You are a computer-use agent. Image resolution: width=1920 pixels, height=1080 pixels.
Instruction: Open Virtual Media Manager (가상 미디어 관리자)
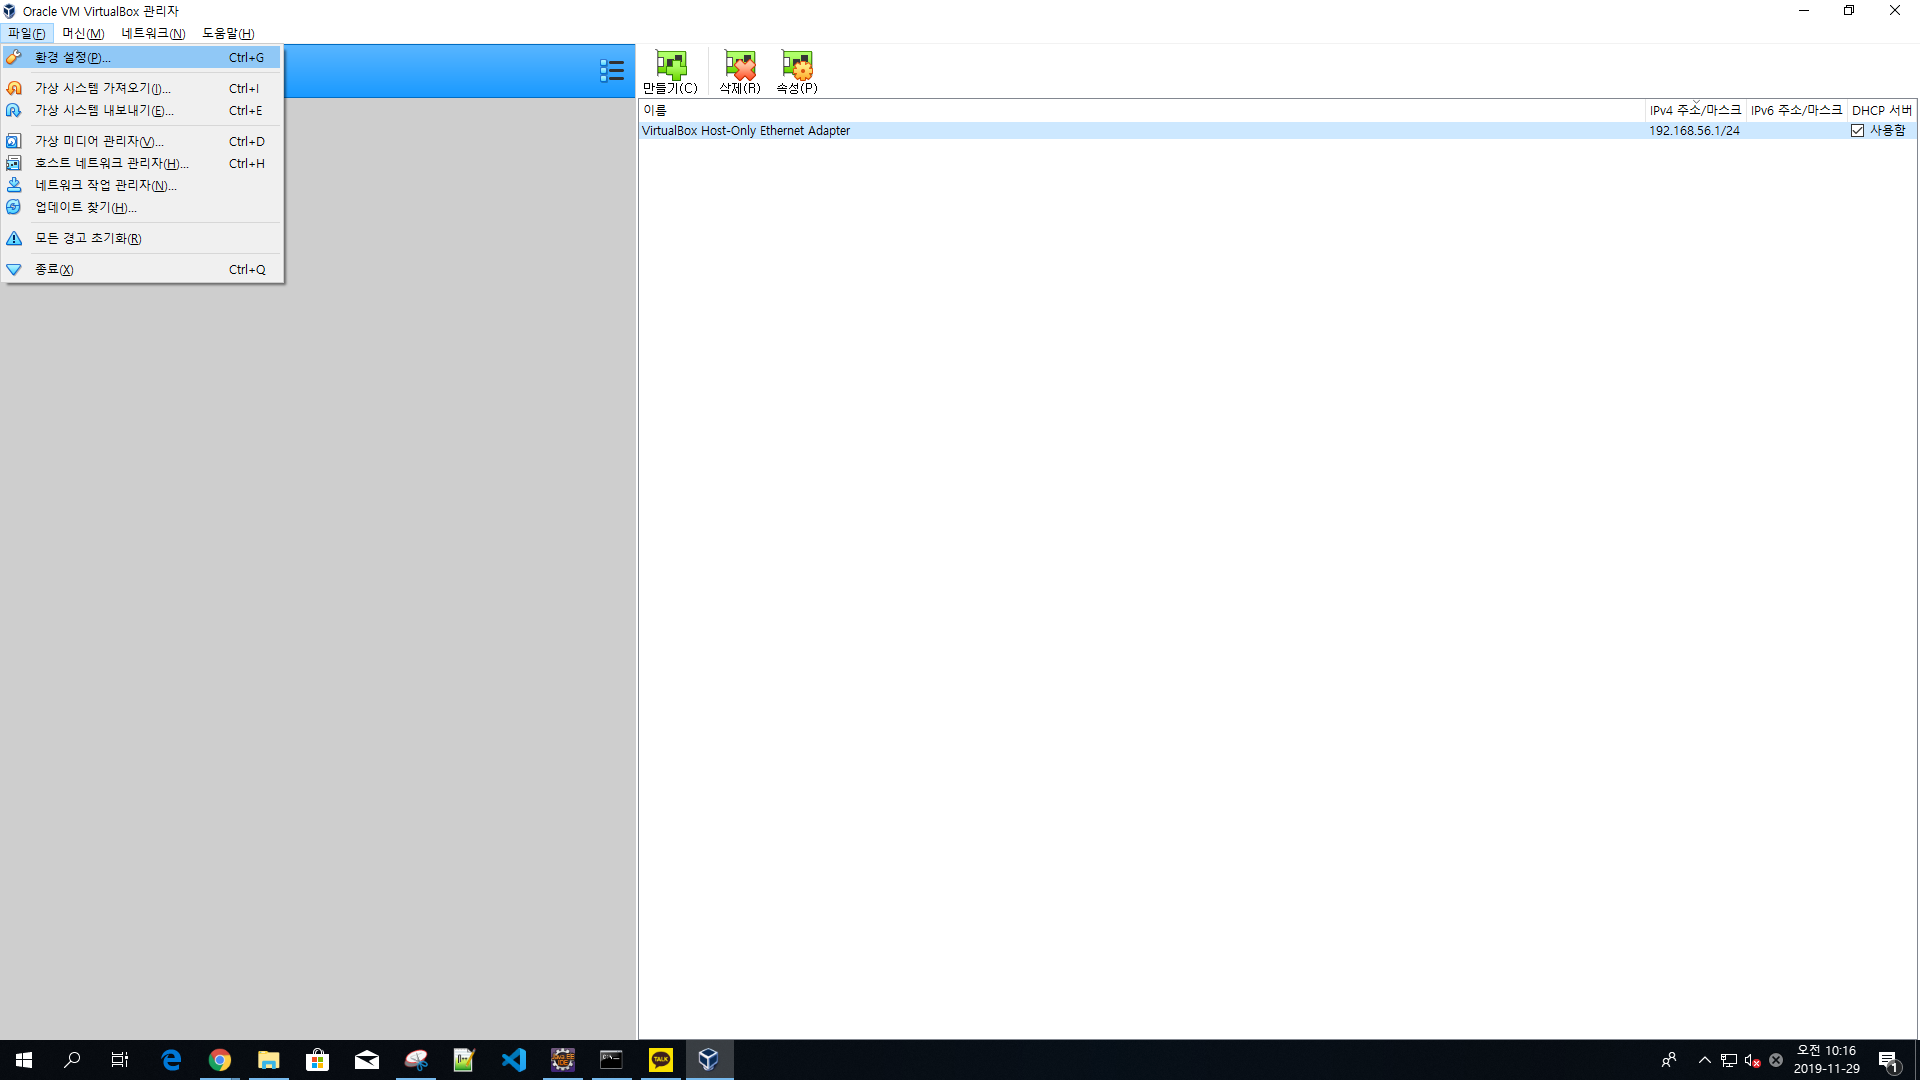point(99,142)
